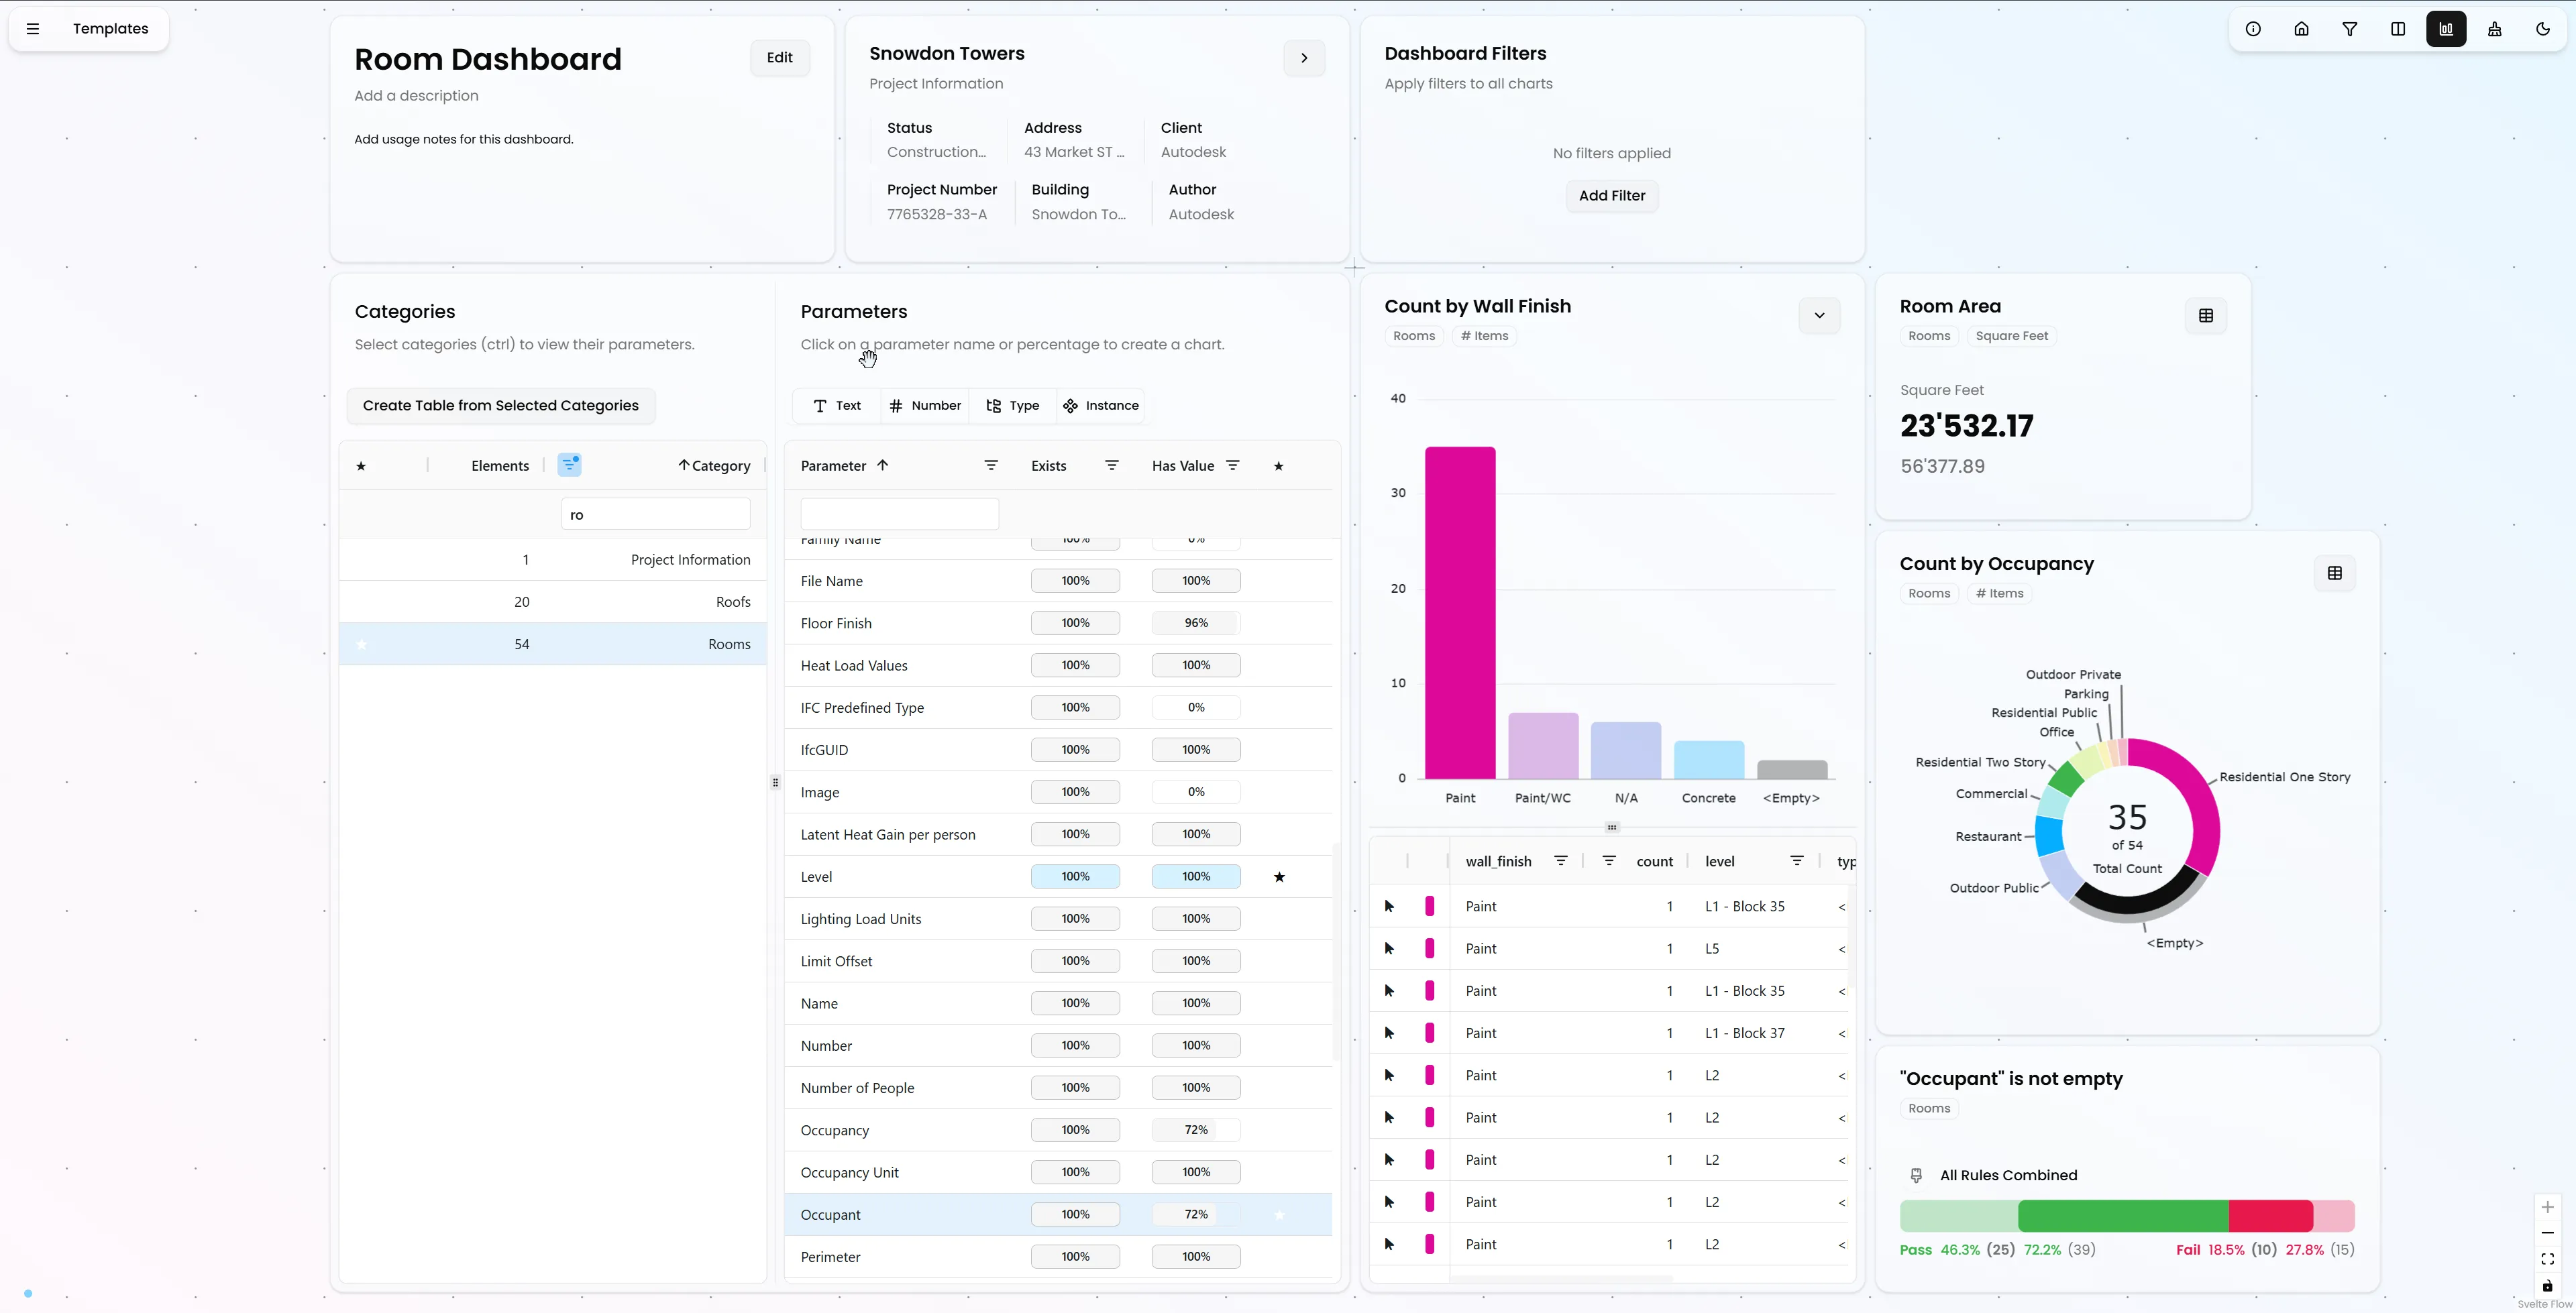Select the Number parameter type tab
Screen dimensions: 2576x1313
(x=925, y=406)
